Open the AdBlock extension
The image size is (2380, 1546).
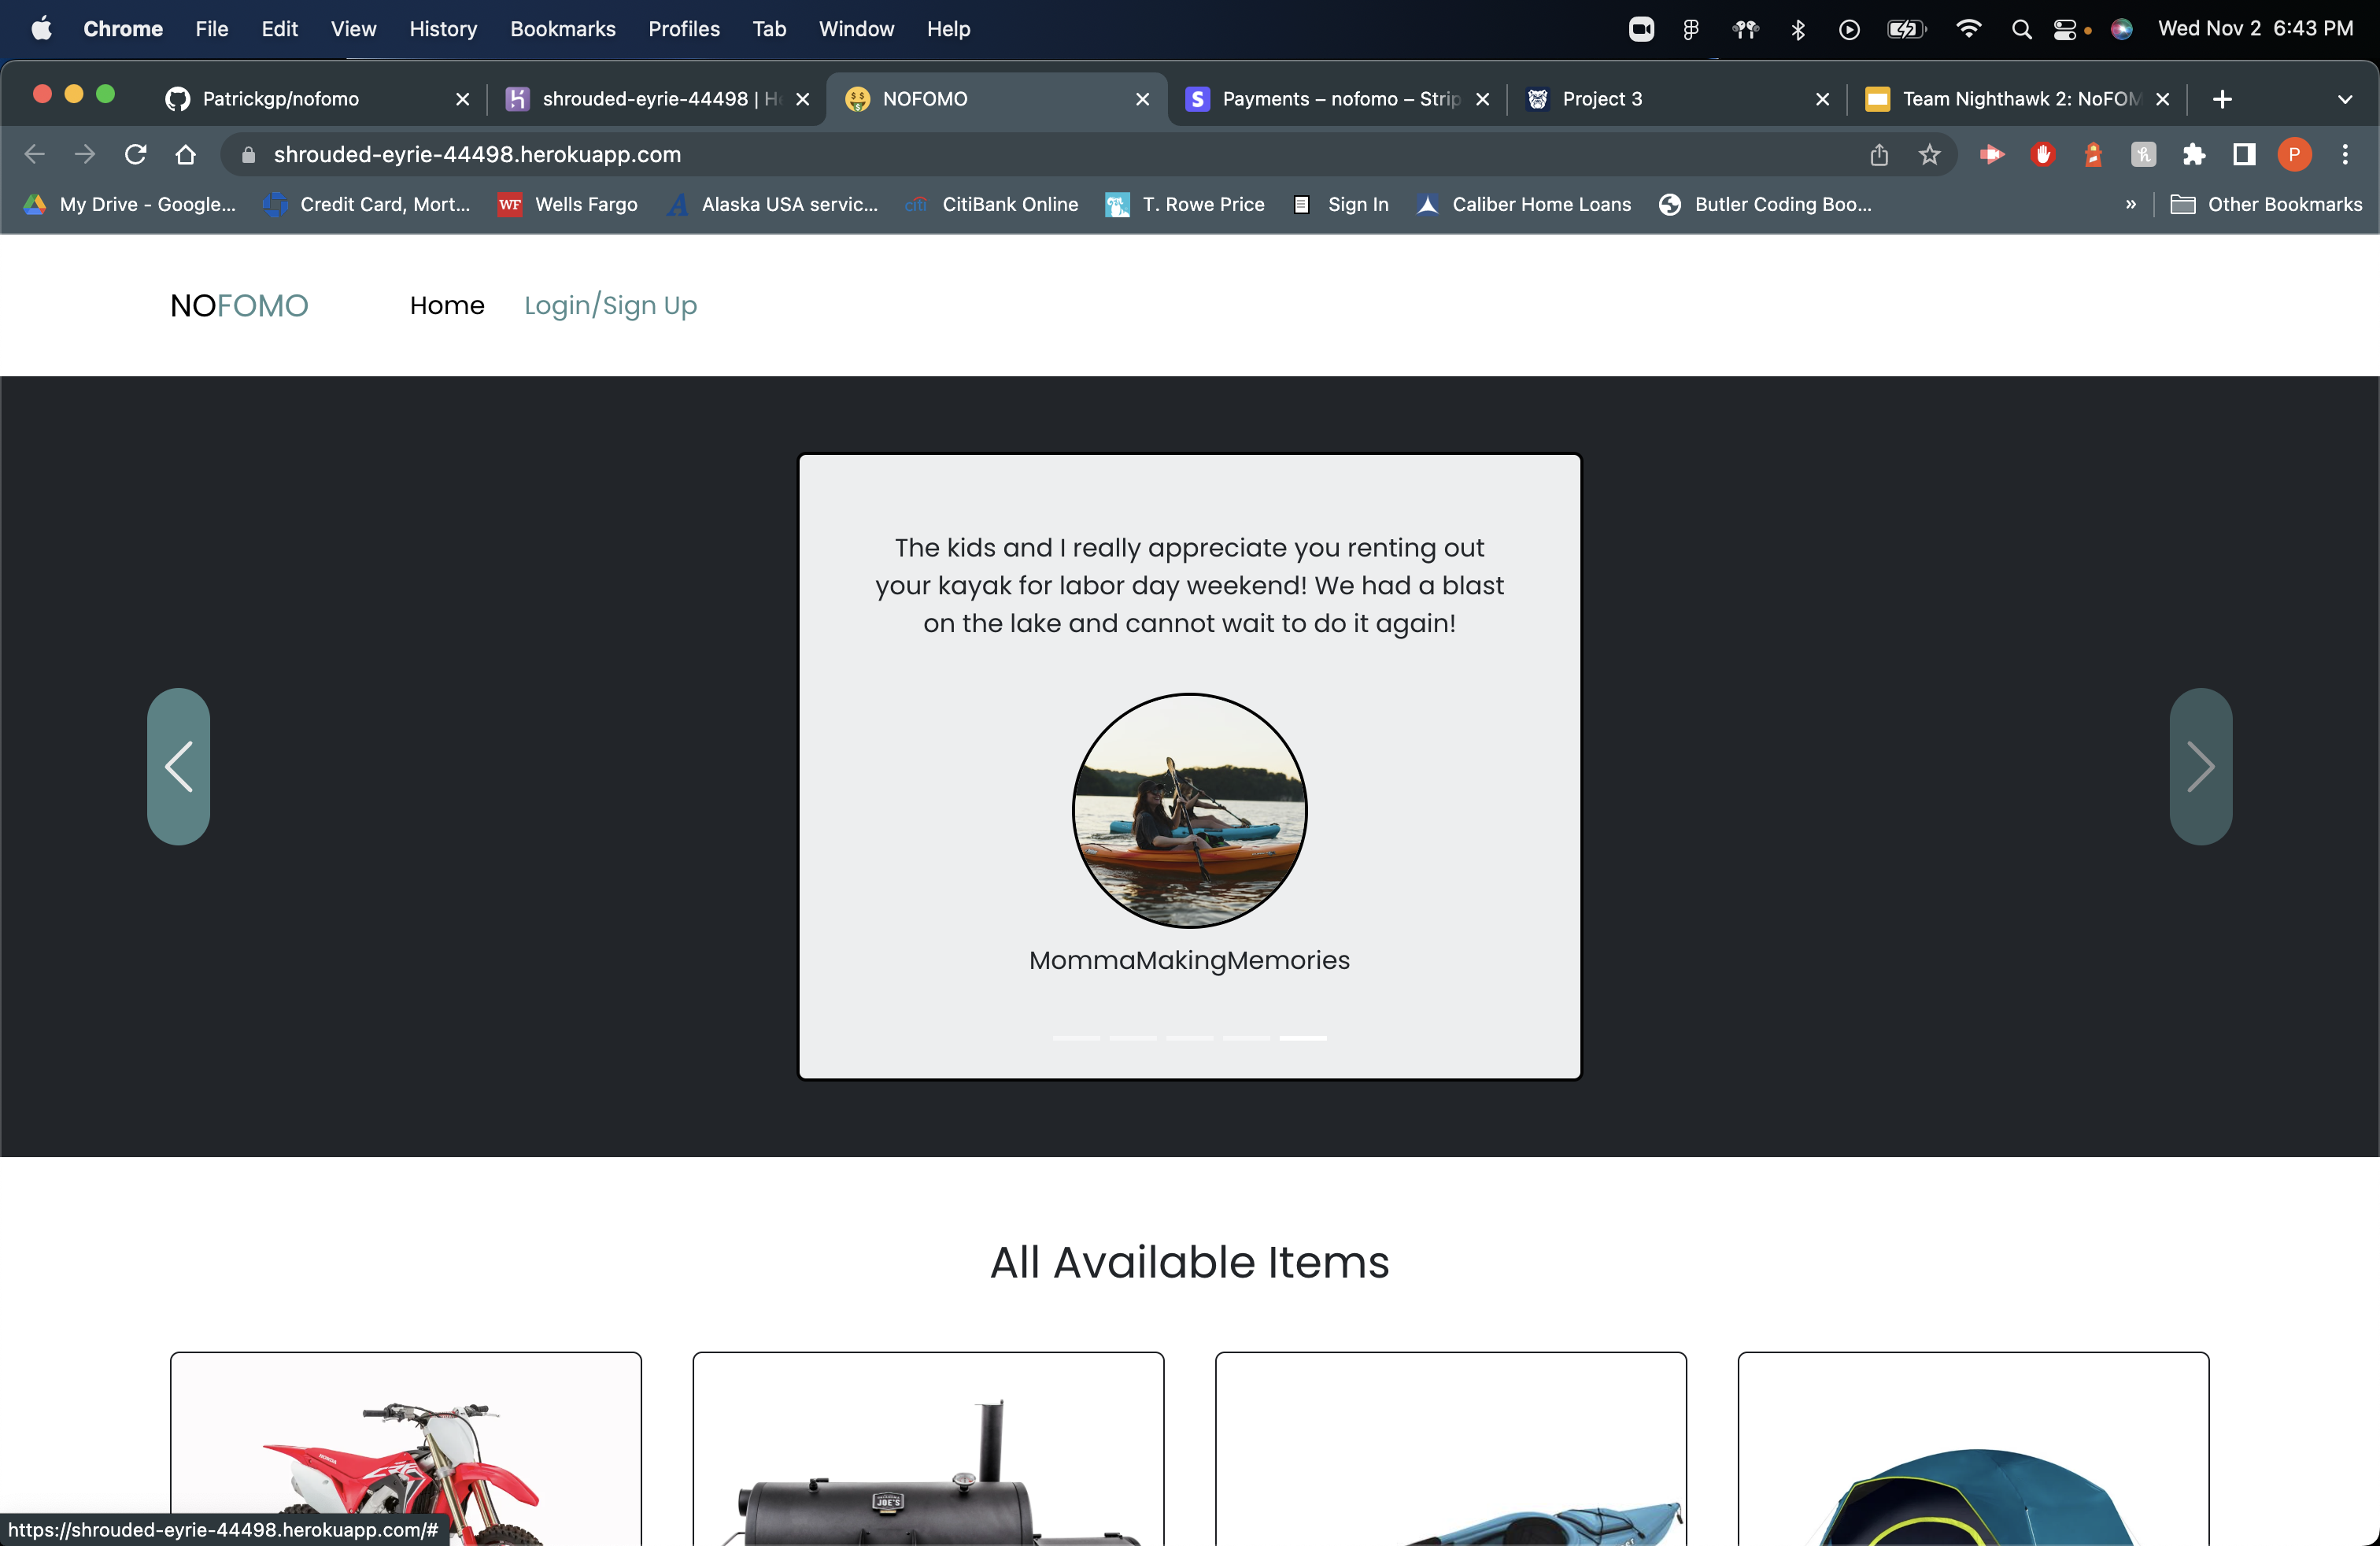[2043, 155]
